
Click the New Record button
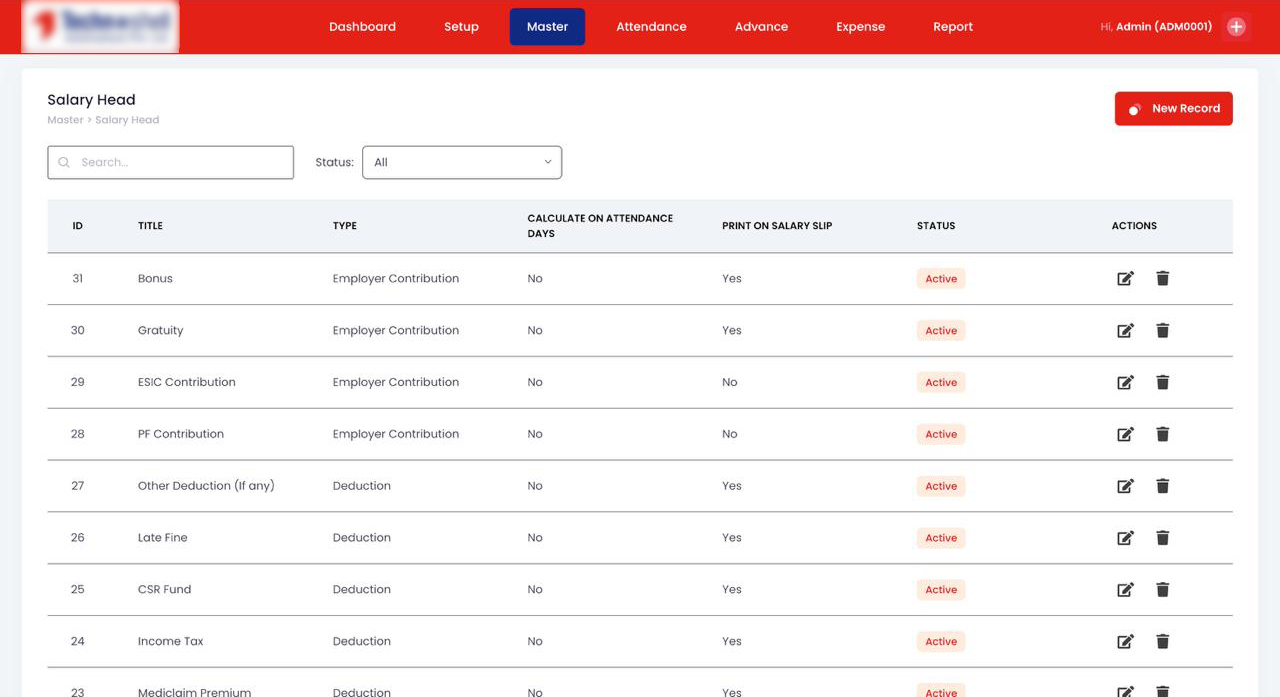pyautogui.click(x=1173, y=109)
